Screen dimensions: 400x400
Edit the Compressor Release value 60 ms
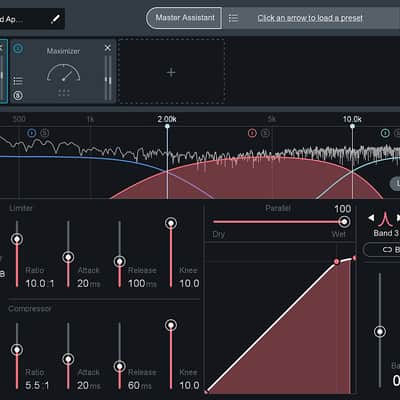tap(140, 385)
